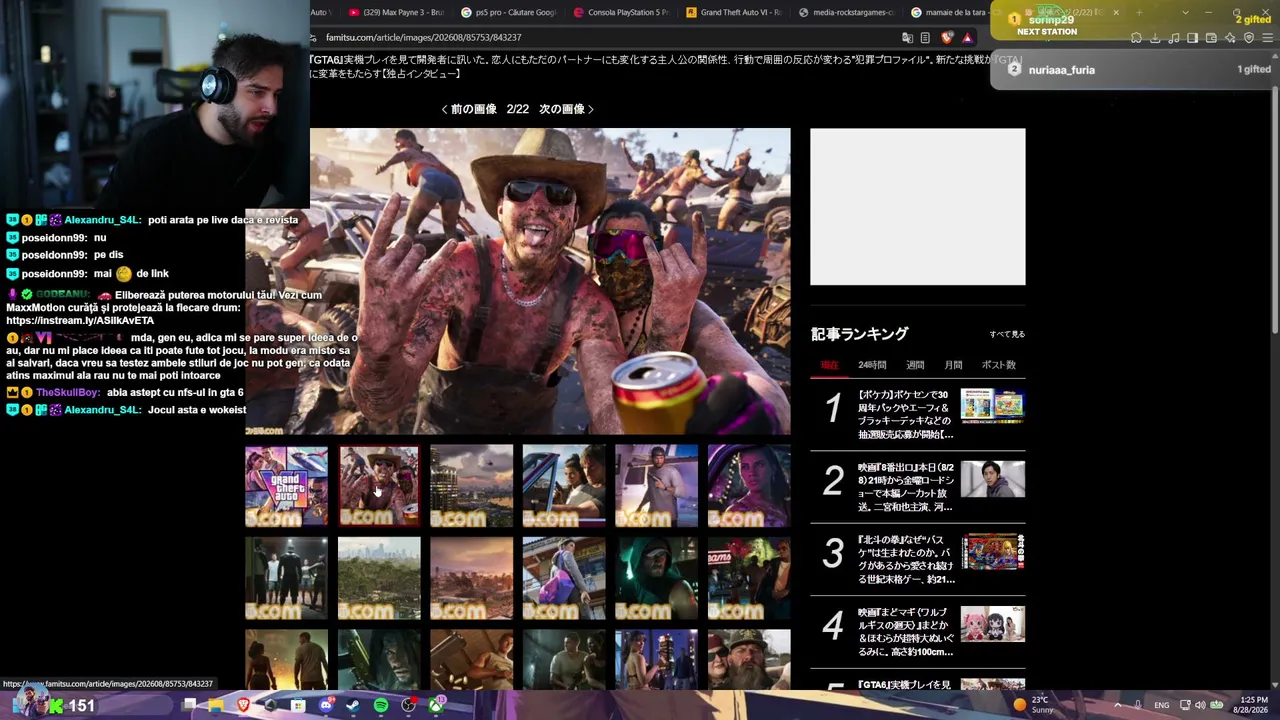Open the ranking 2 movie portrait thumbnail
Image resolution: width=1280 pixels, height=720 pixels.
[992, 479]
